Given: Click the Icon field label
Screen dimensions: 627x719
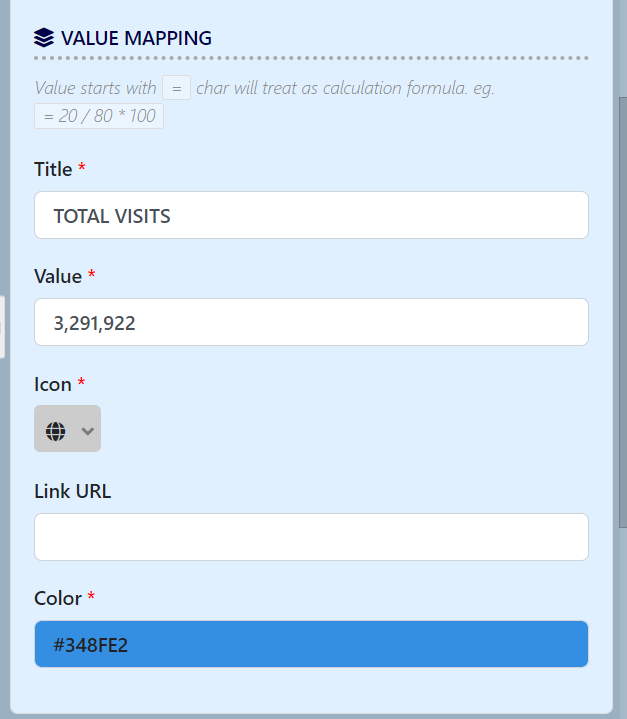Looking at the screenshot, I should [53, 384].
